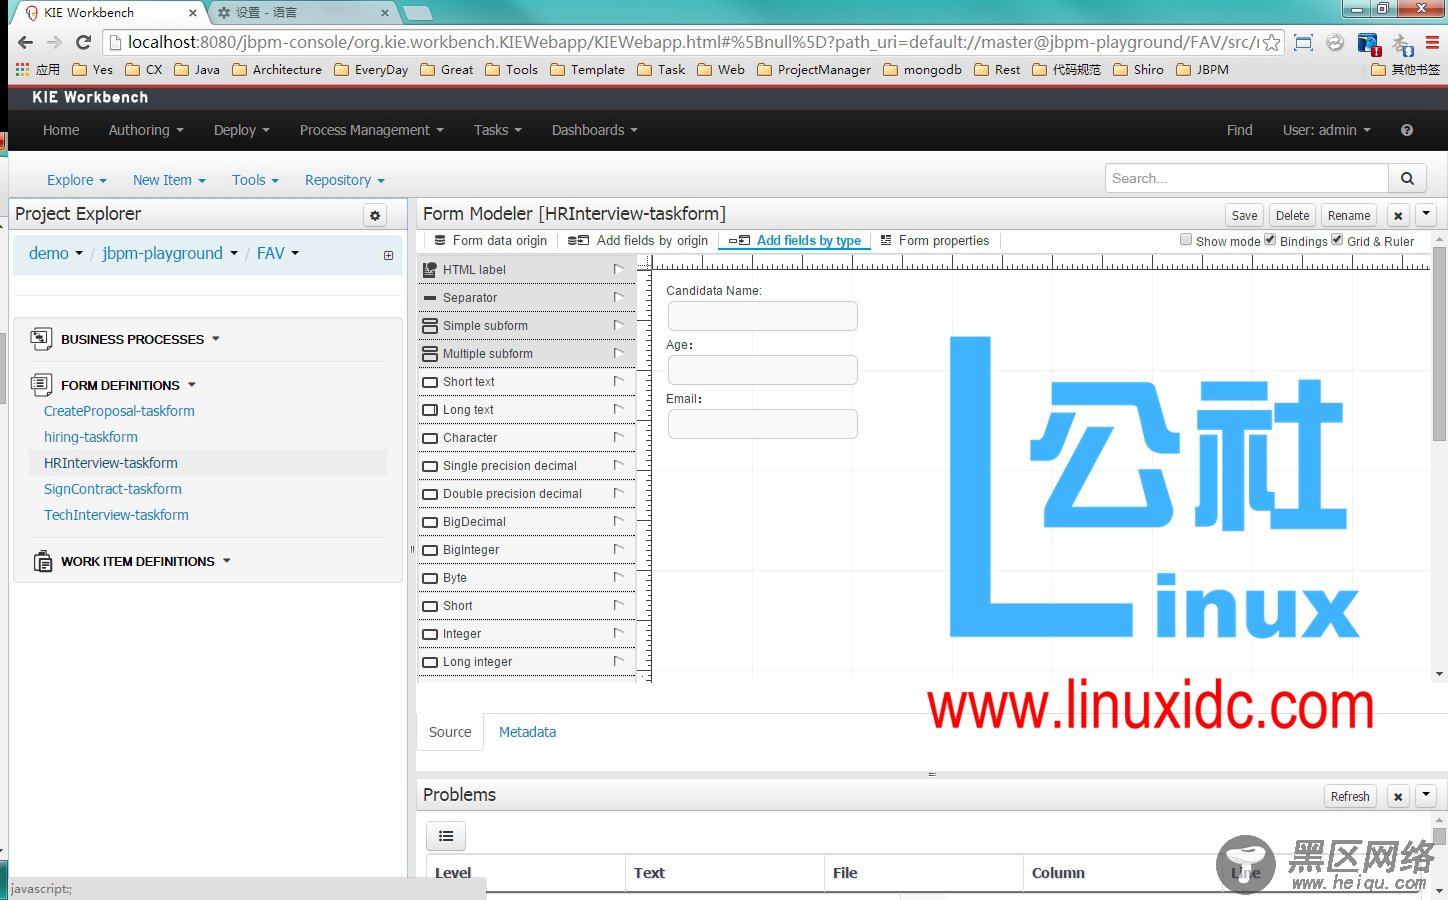The image size is (1448, 900).
Task: Click the Rename button
Action: click(x=1349, y=215)
